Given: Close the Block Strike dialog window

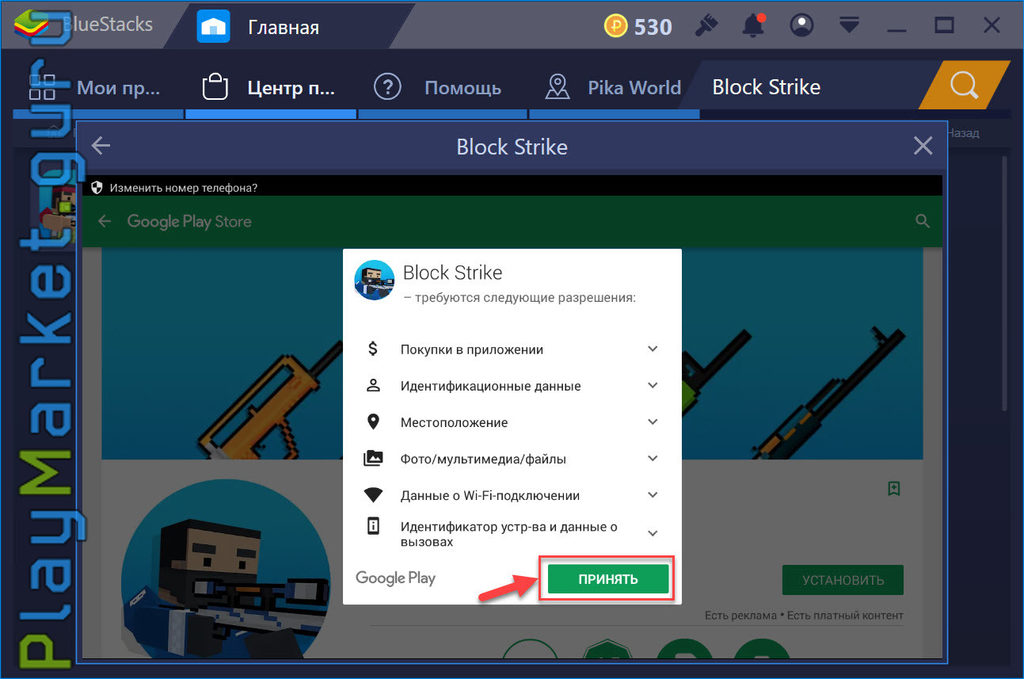Looking at the screenshot, I should pos(923,145).
